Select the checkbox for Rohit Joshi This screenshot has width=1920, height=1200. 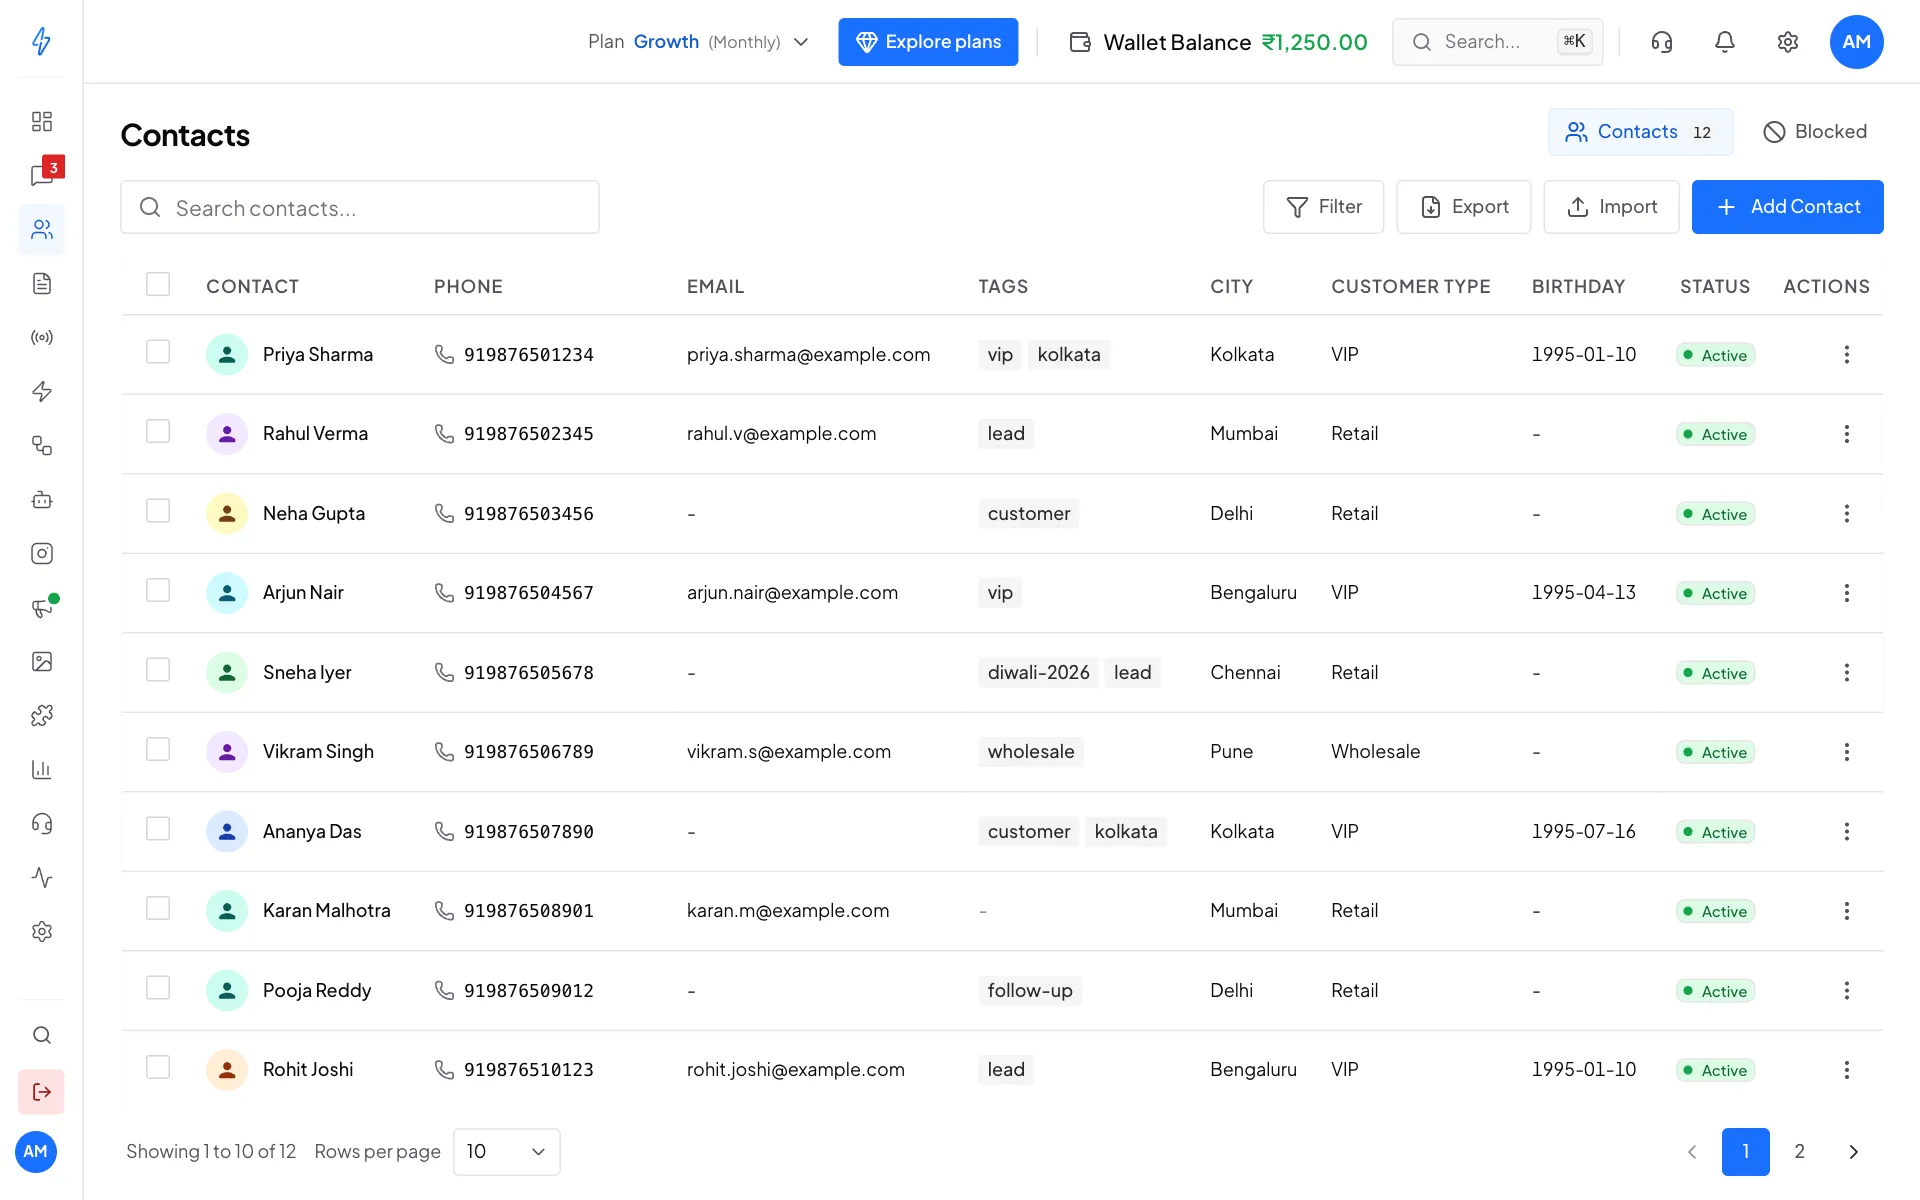[x=158, y=1067]
